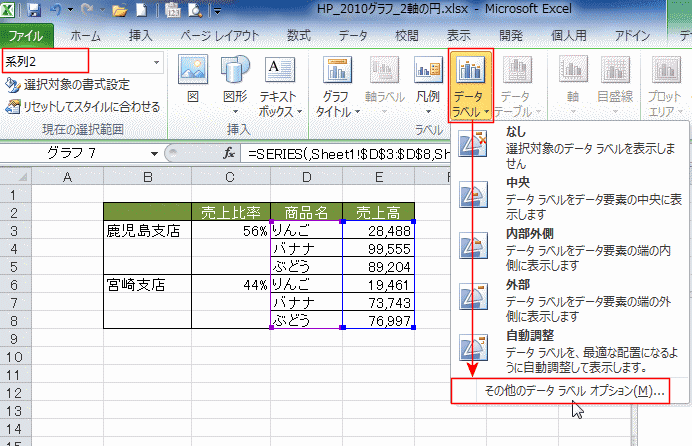This screenshot has width=692, height=446.
Task: Open the Name Box dropdown arrow
Action: (x=154, y=154)
